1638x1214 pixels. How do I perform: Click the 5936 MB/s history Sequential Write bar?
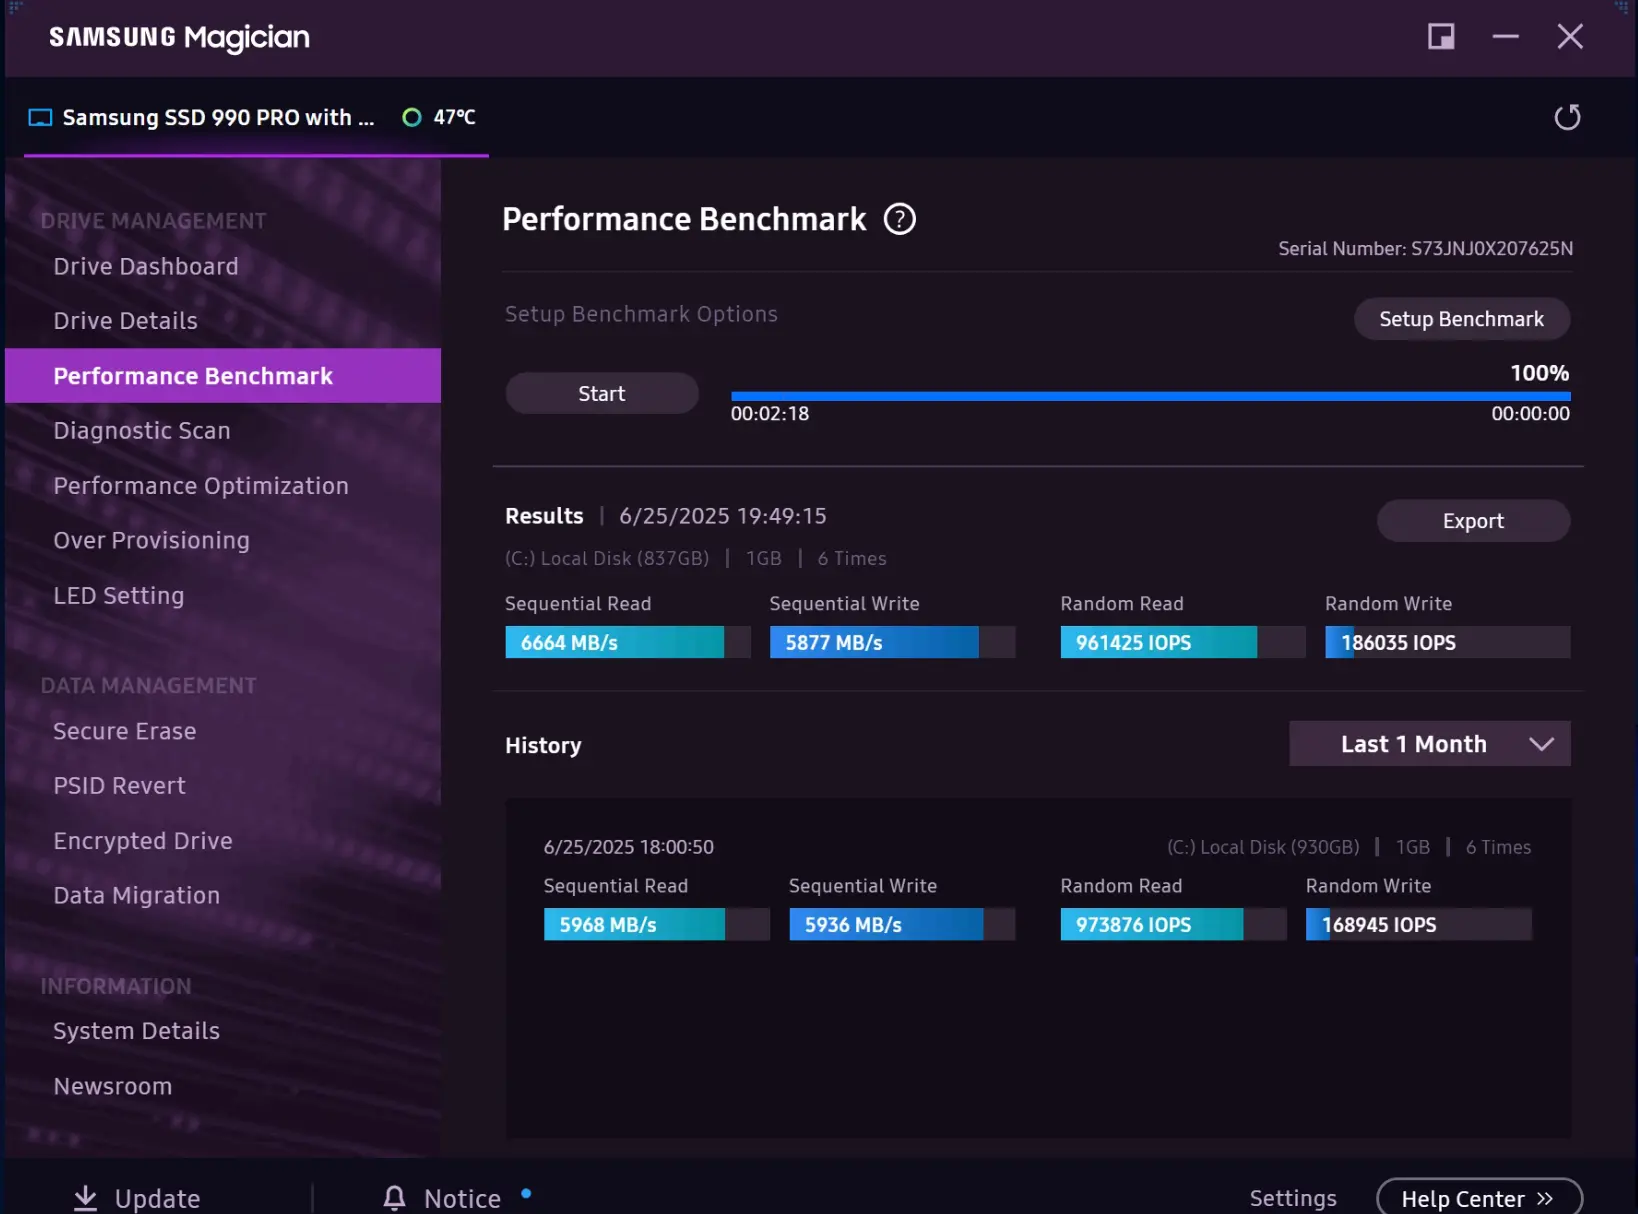902,924
